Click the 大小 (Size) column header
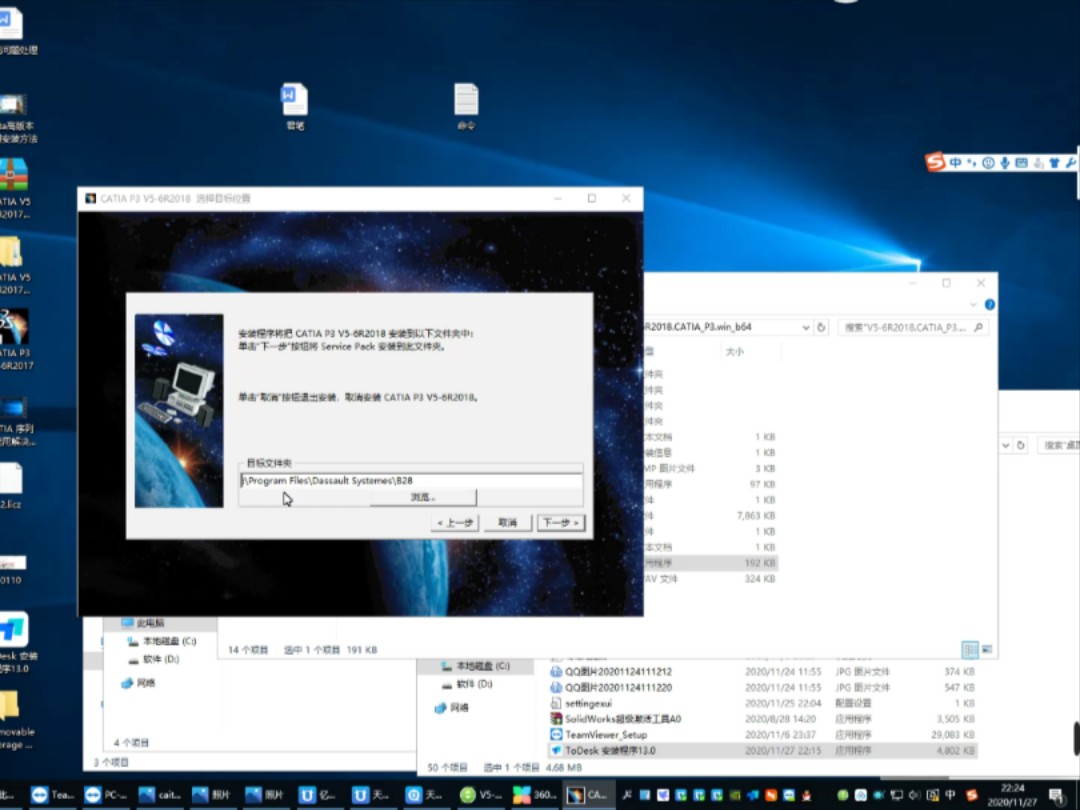The image size is (1080, 810). point(734,352)
